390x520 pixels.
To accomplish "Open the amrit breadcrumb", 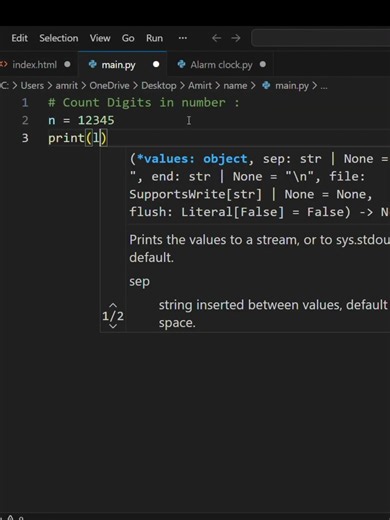I will (x=67, y=86).
